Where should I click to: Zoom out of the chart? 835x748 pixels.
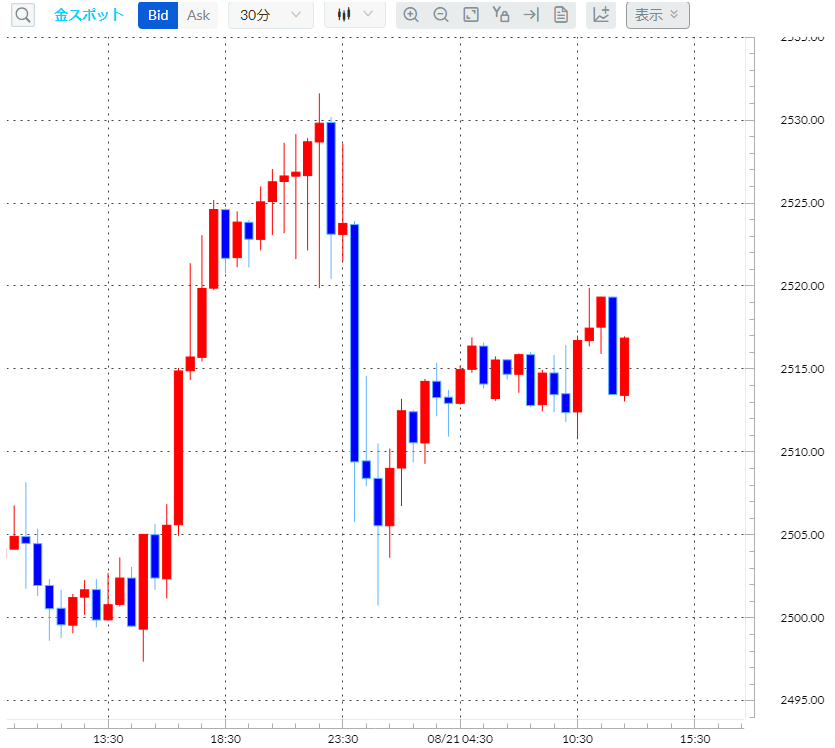441,15
